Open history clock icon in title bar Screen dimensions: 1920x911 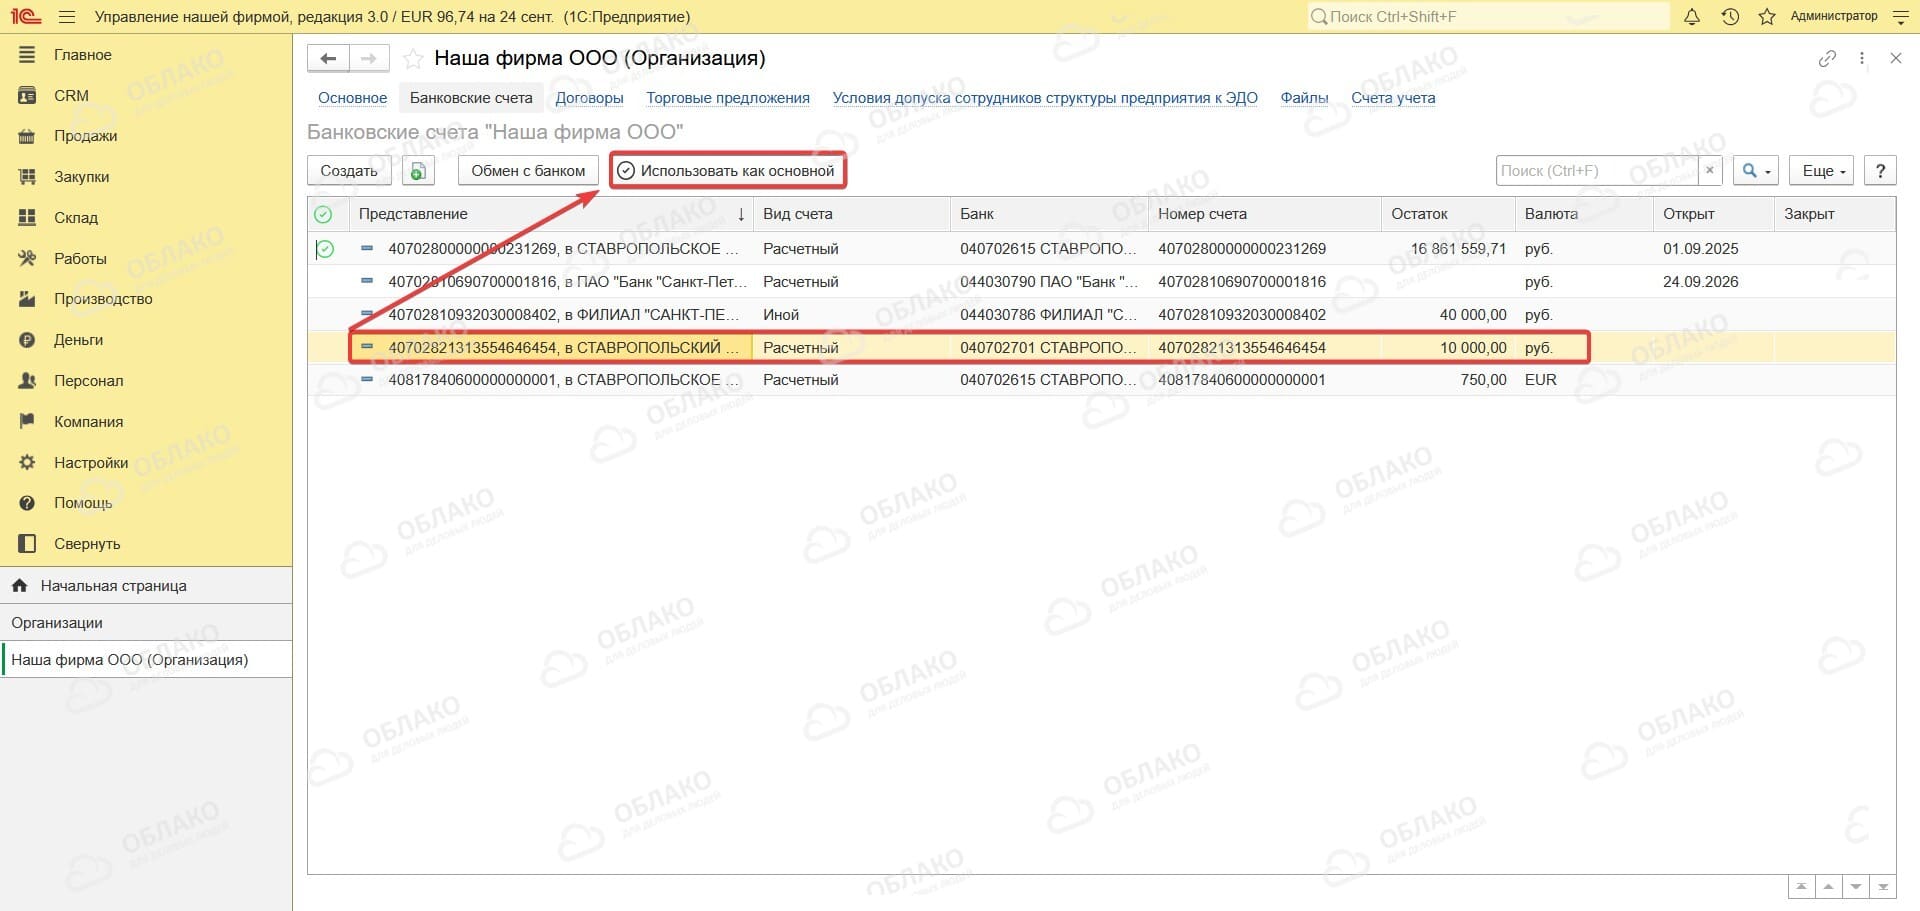pyautogui.click(x=1730, y=17)
